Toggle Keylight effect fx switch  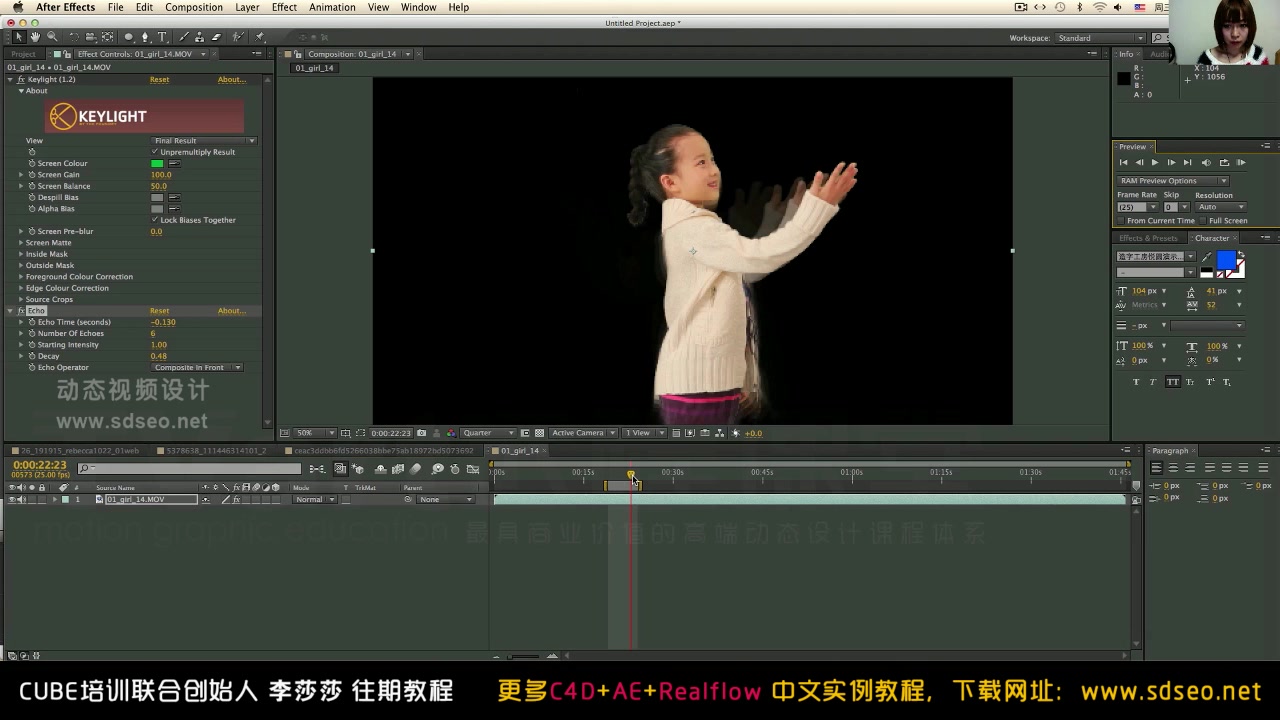pyautogui.click(x=21, y=79)
